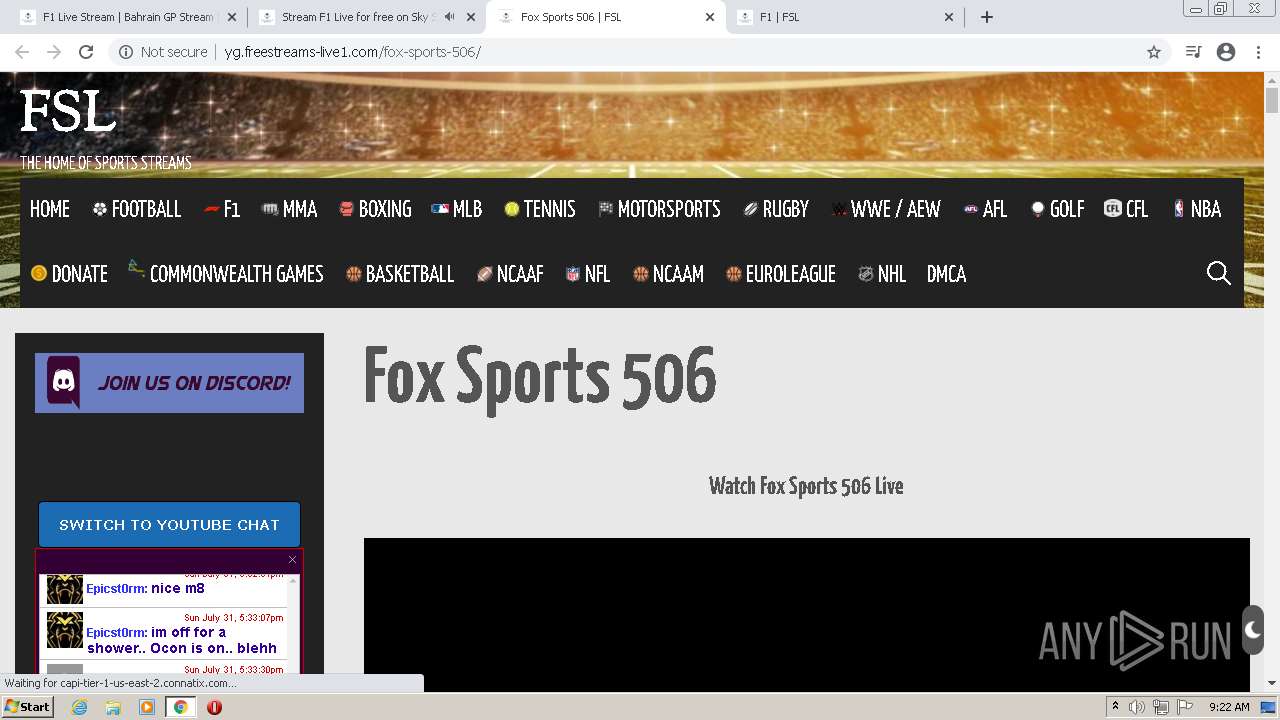Viewport: 1280px width, 720px height.
Task: Click Join Us On Discord banner
Action: [169, 382]
